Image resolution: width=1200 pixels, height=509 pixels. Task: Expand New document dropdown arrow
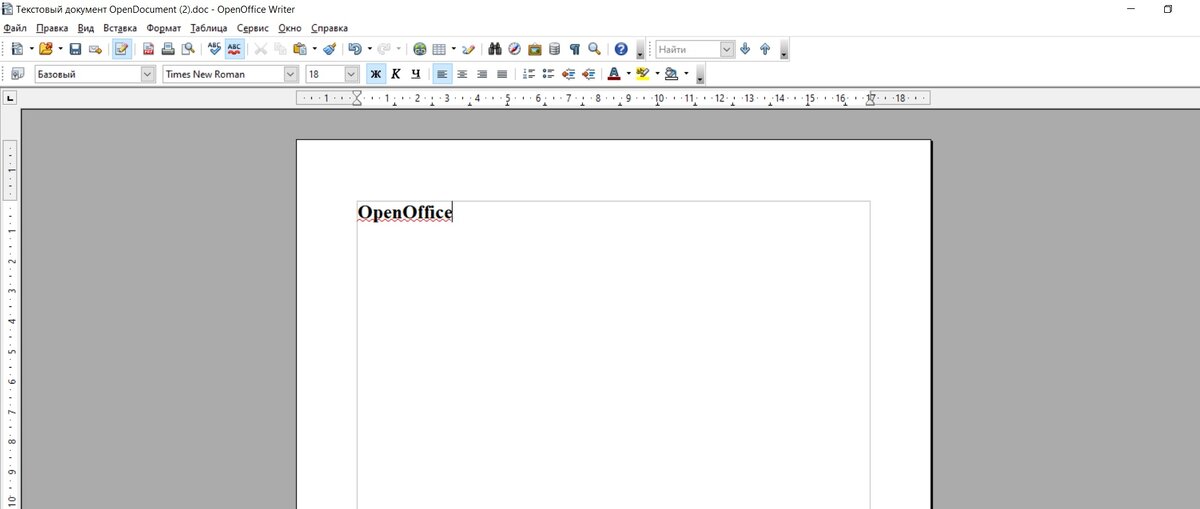point(31,48)
